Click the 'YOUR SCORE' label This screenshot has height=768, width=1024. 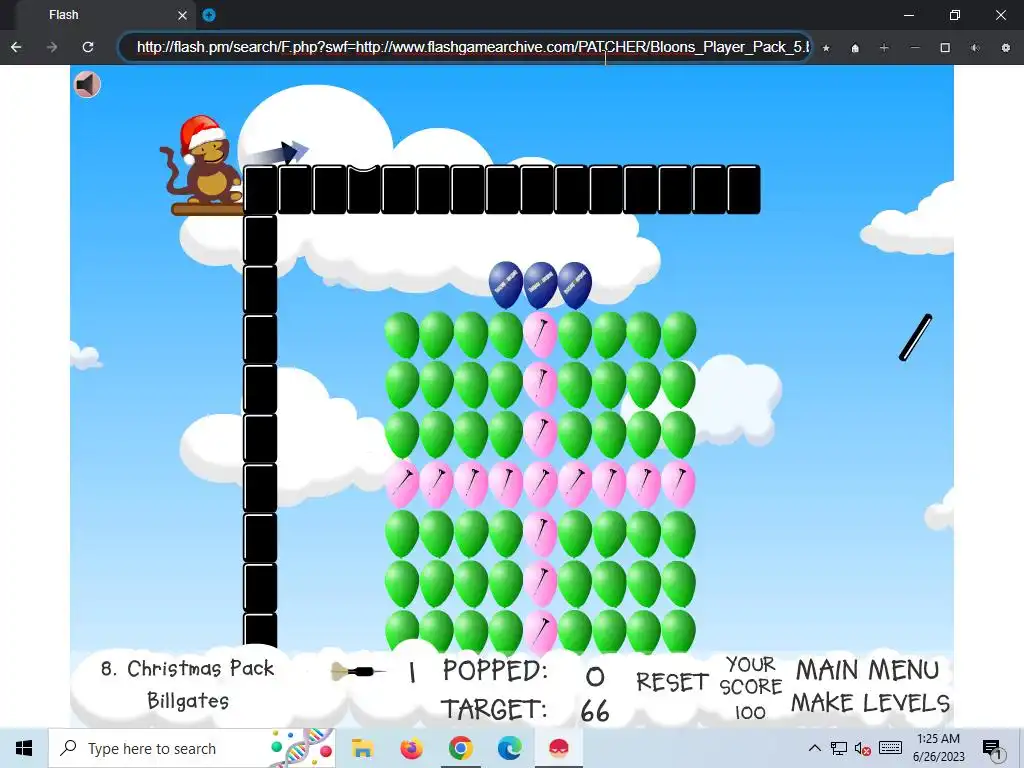coord(750,676)
